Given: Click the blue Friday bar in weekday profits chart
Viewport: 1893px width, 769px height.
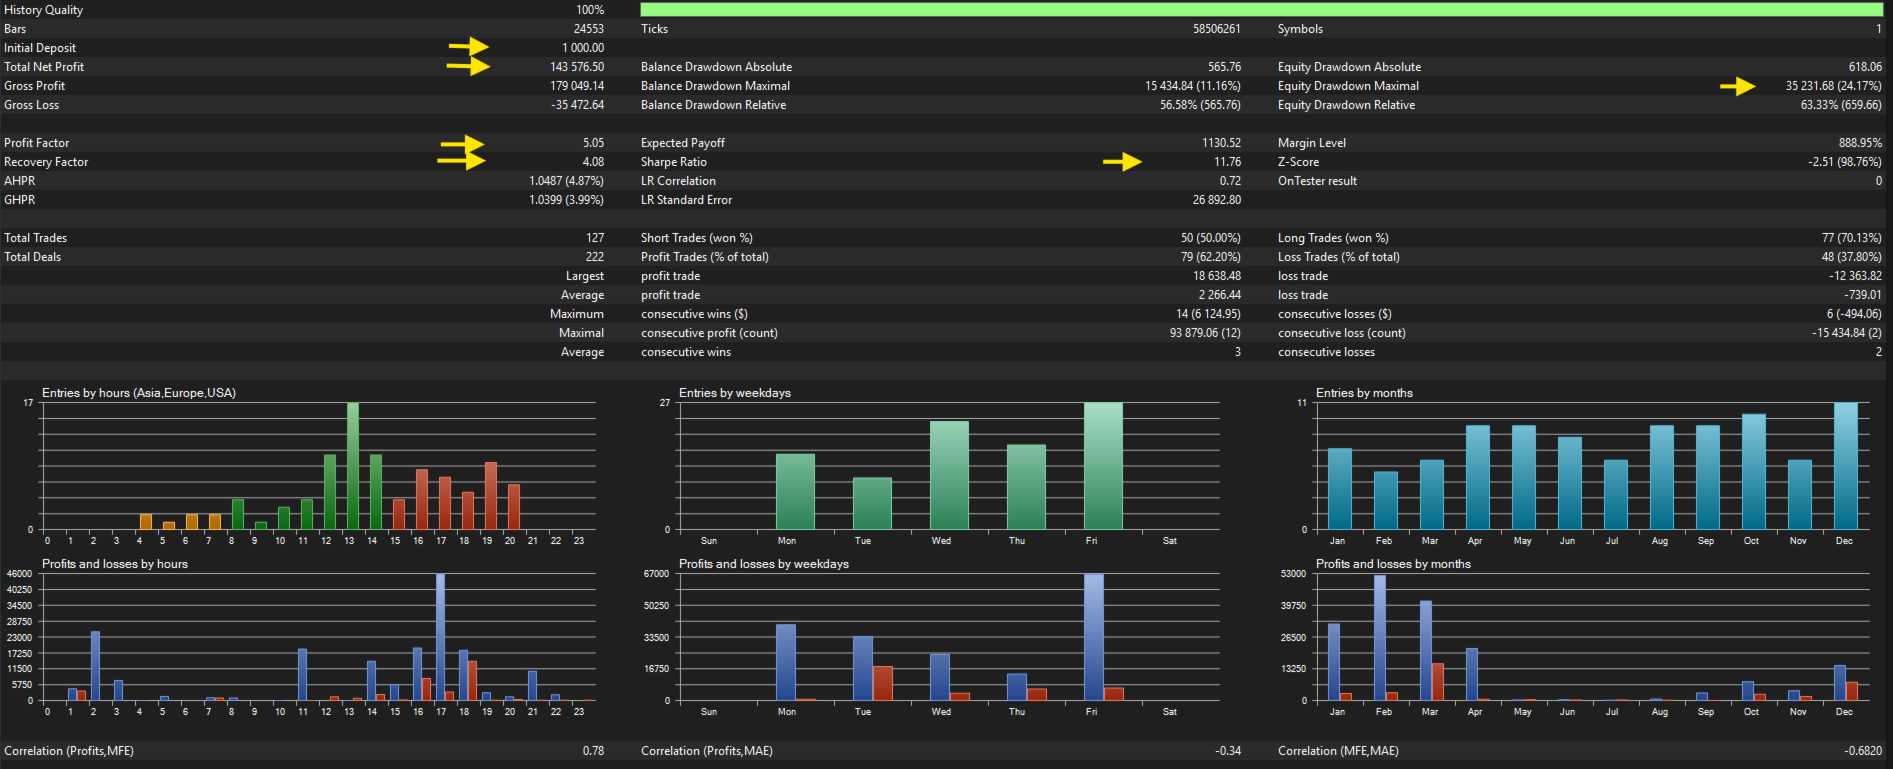Looking at the screenshot, I should [x=1093, y=637].
